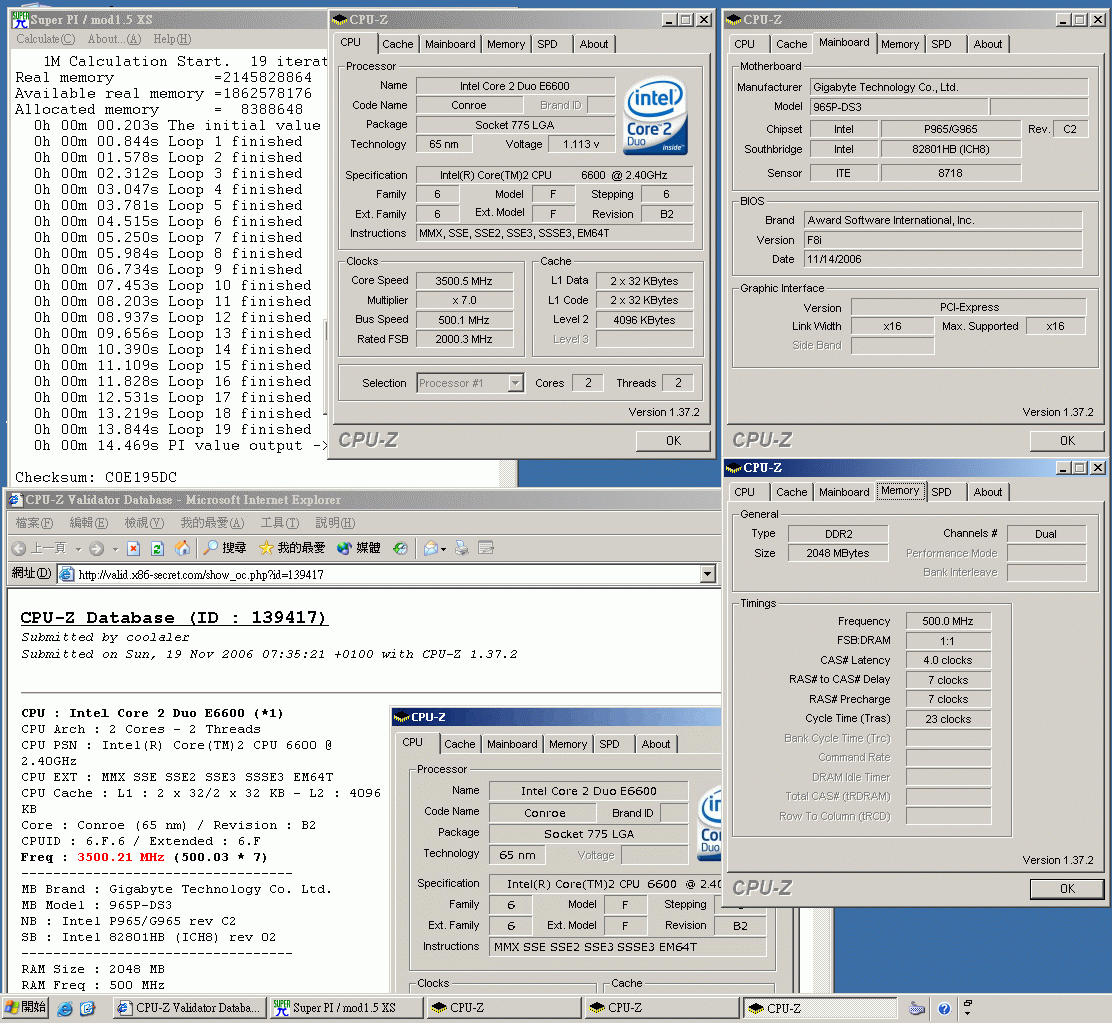Open the 編輯(E) Edit menu in IE
The image size is (1112, 1023).
pyautogui.click(x=89, y=523)
